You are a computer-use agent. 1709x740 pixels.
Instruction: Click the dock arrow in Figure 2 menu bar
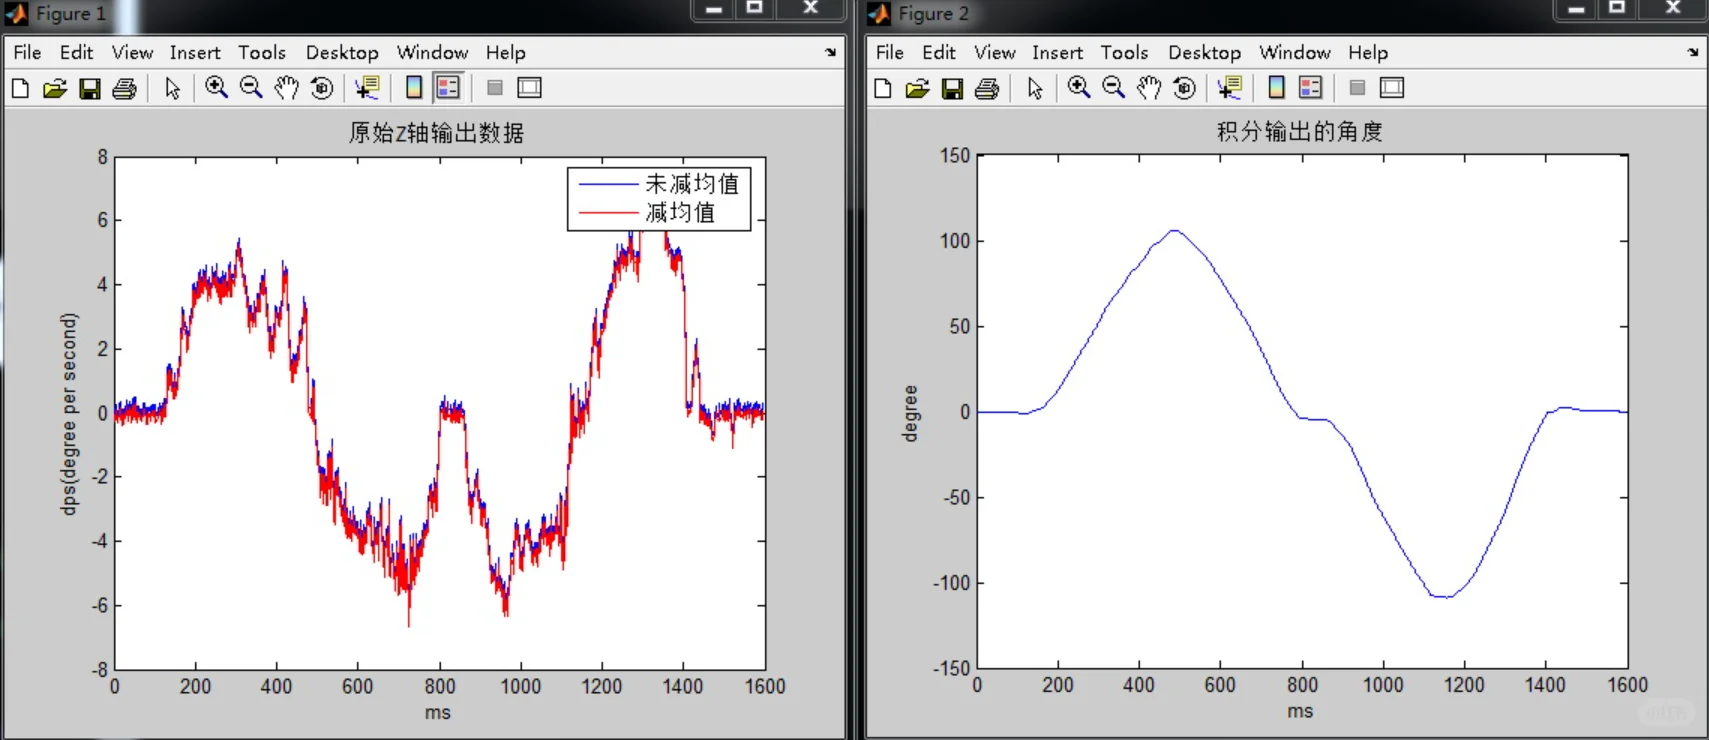(x=1693, y=52)
